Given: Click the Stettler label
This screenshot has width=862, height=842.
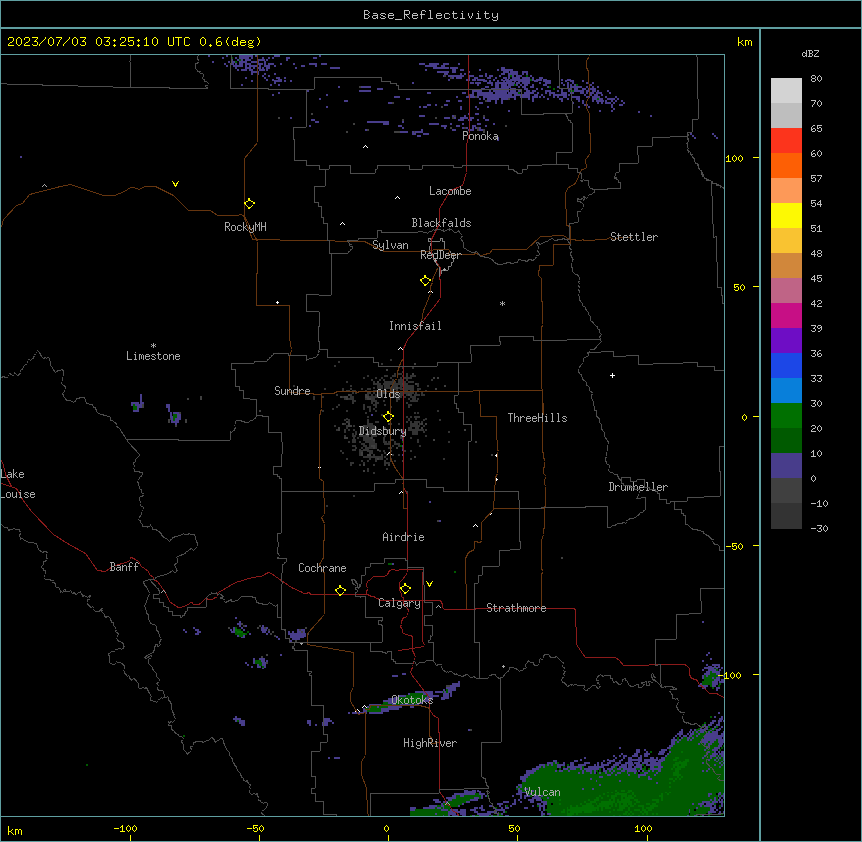Looking at the screenshot, I should click(634, 237).
